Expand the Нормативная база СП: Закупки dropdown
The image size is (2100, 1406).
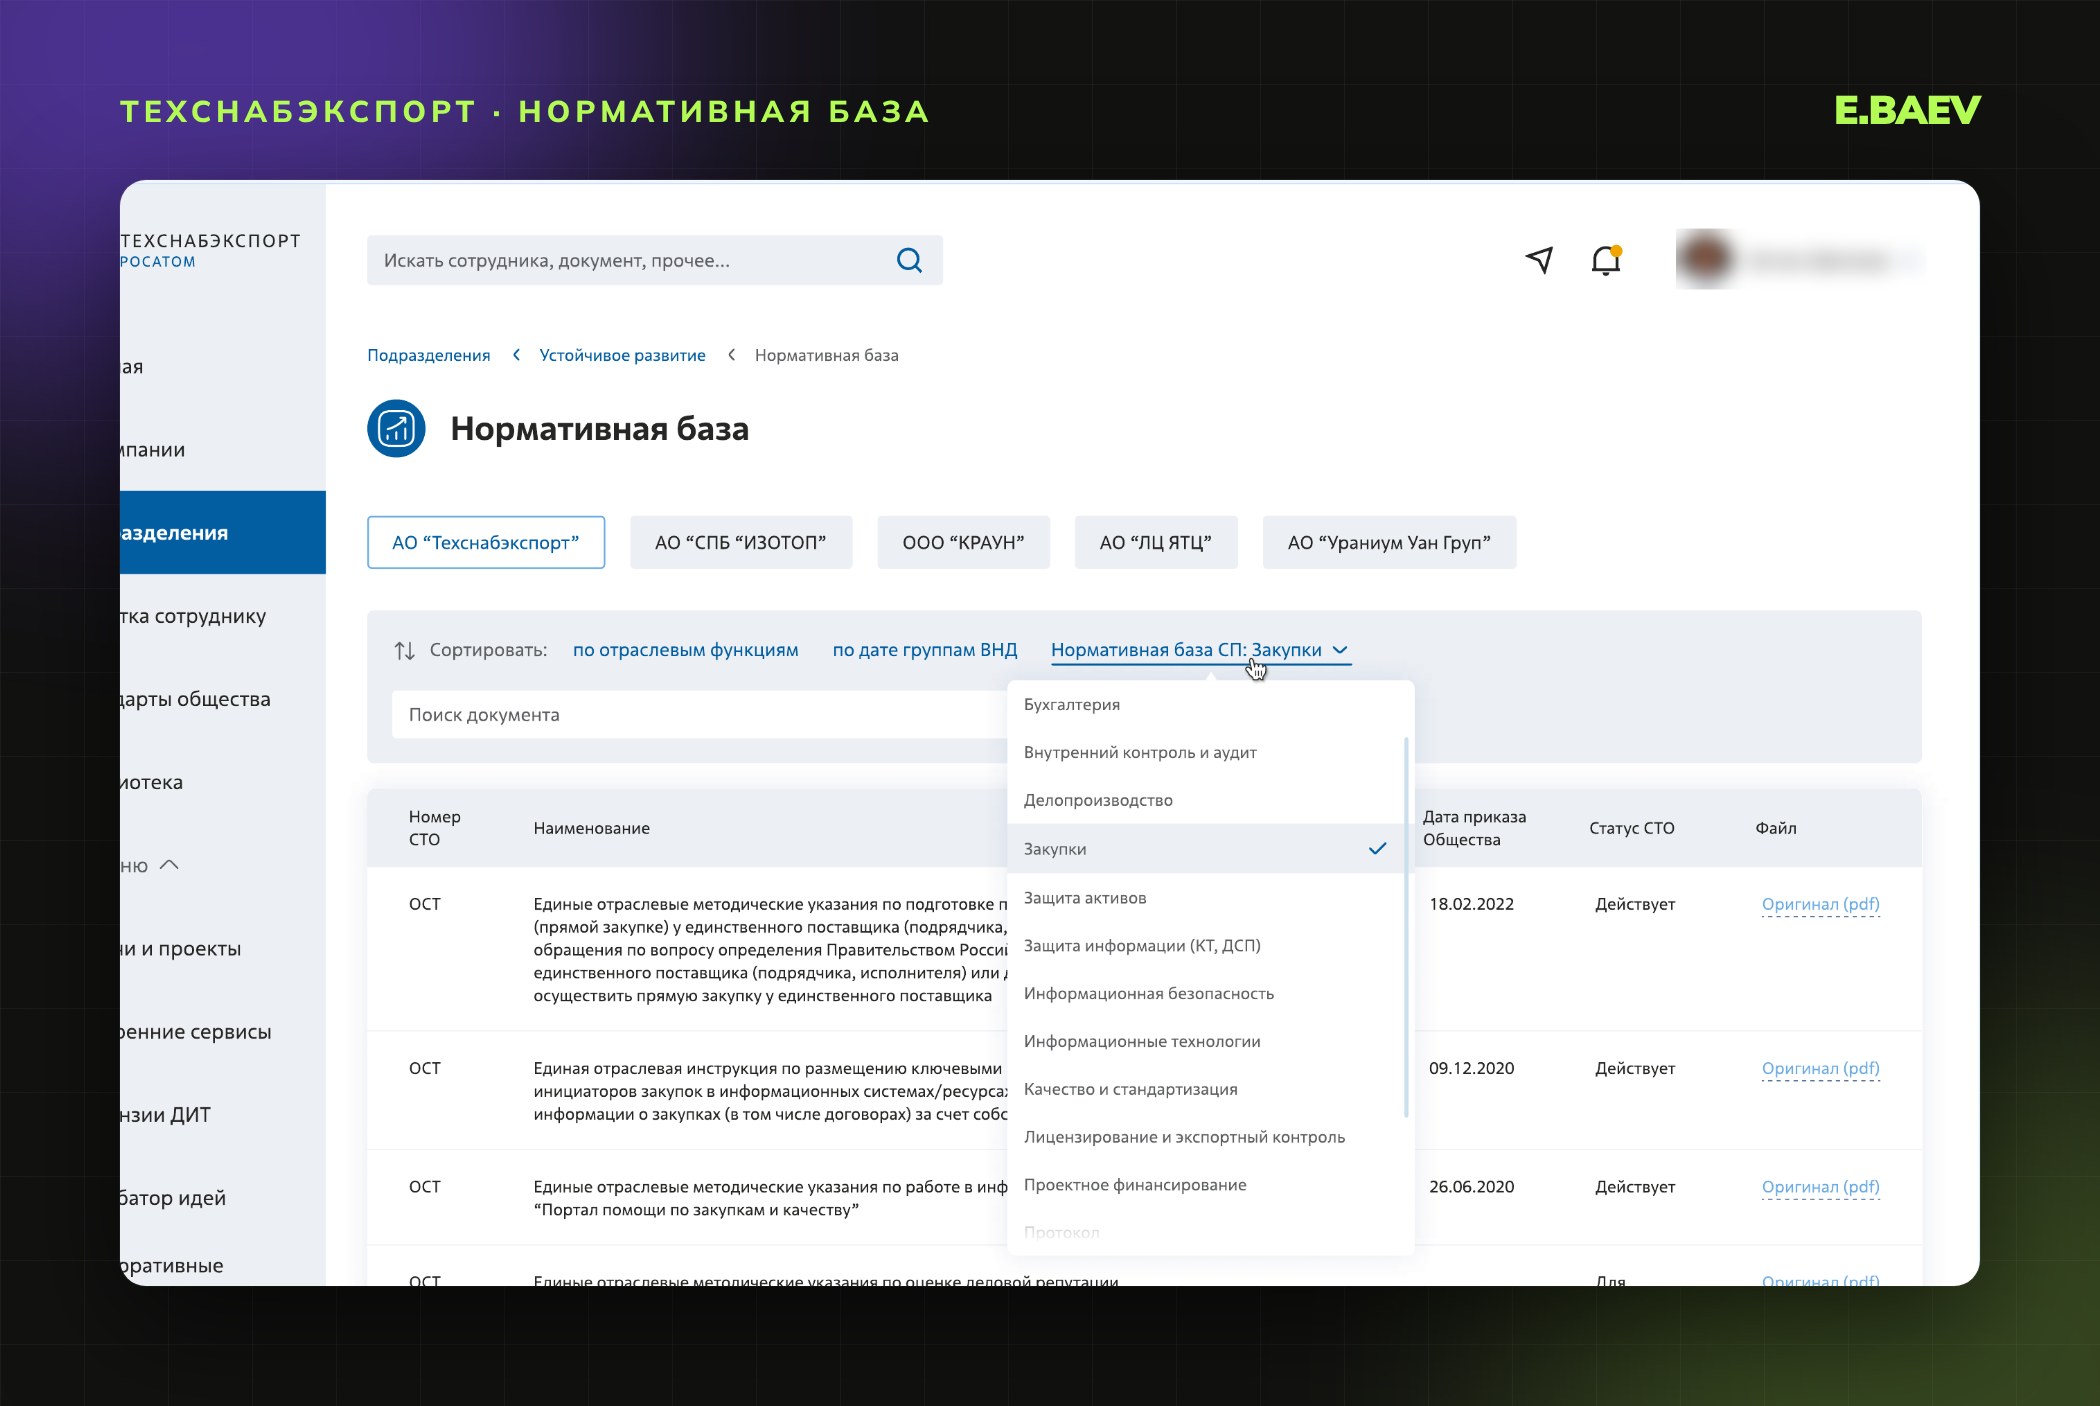click(1200, 650)
